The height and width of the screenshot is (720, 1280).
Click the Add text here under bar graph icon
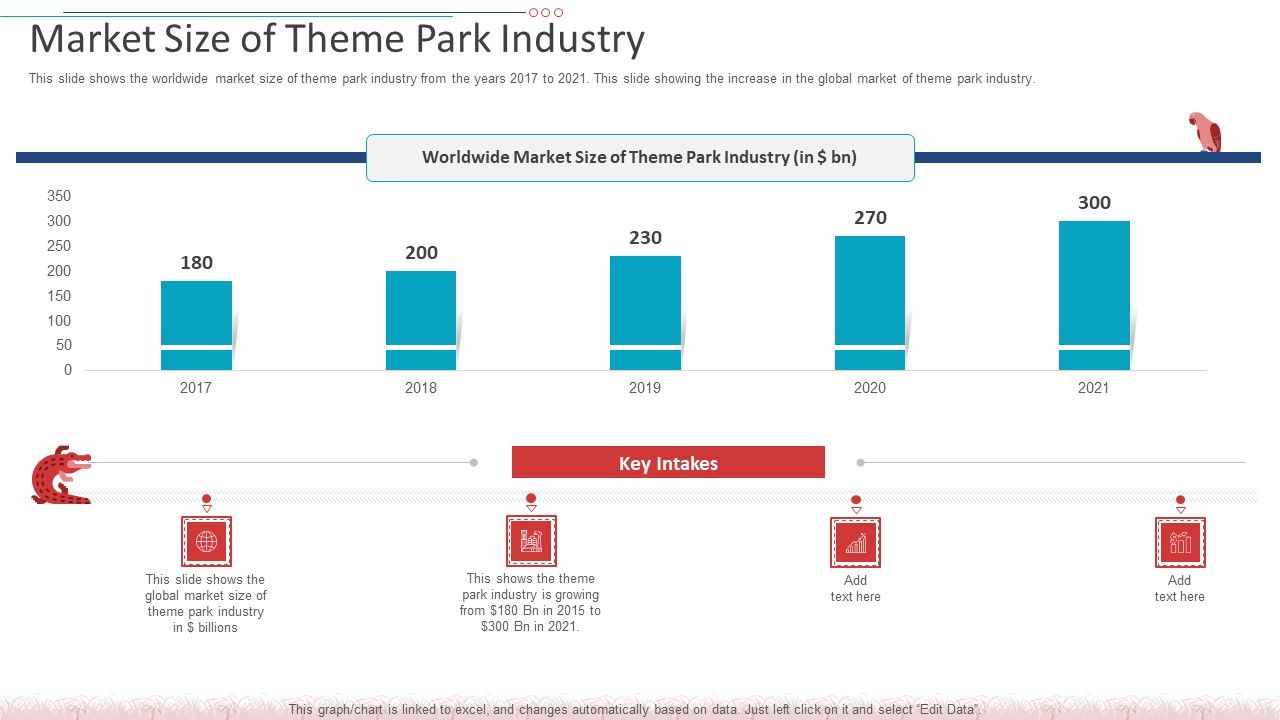(1180, 588)
